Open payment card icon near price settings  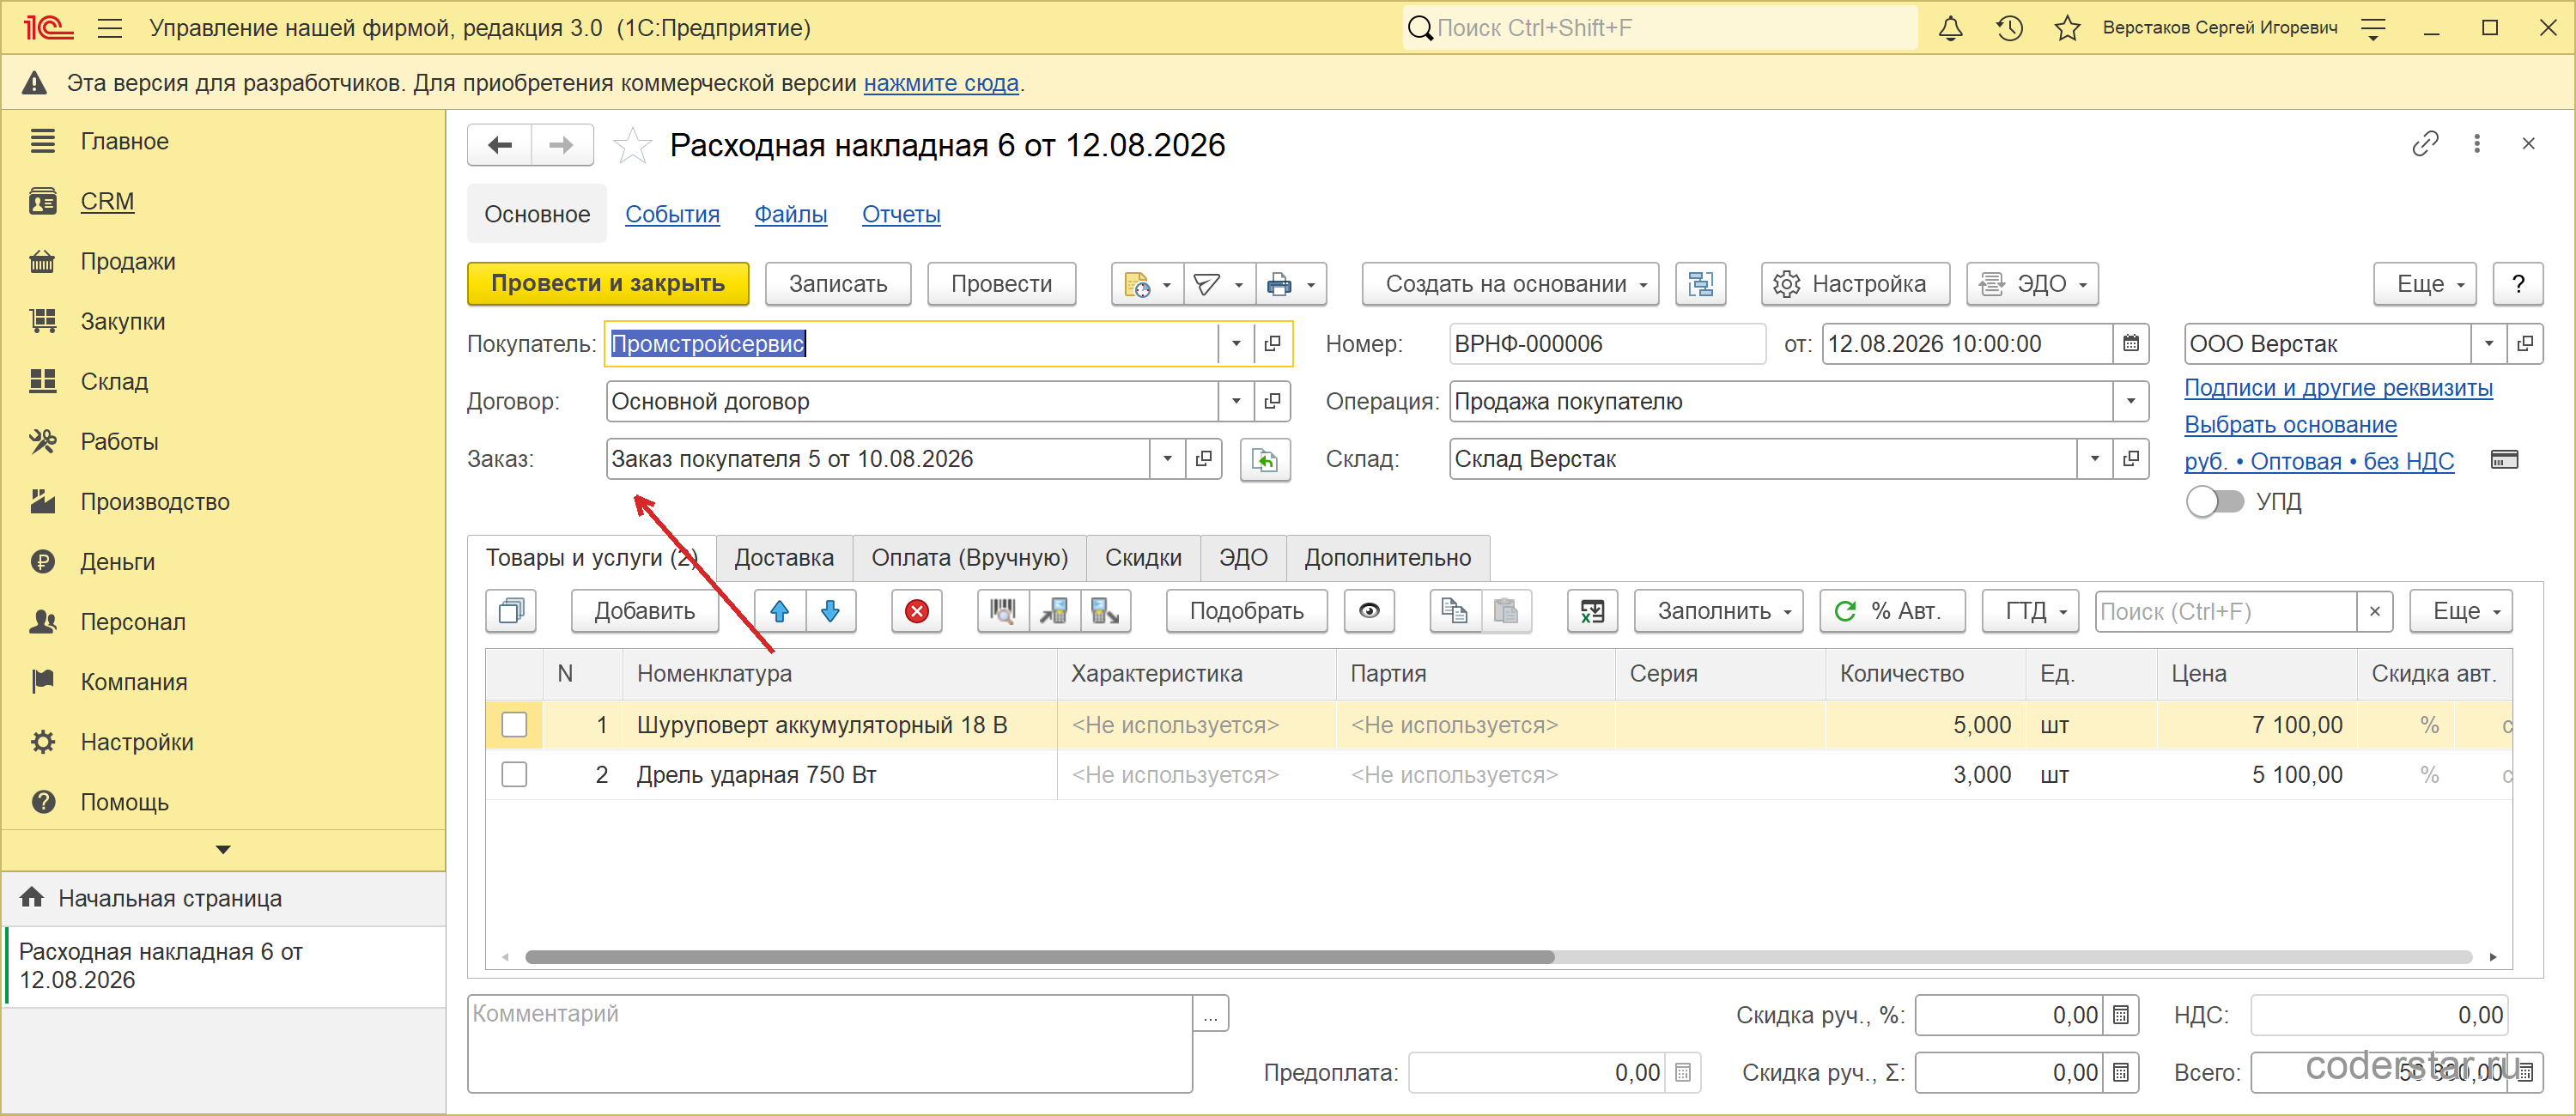(x=2504, y=460)
